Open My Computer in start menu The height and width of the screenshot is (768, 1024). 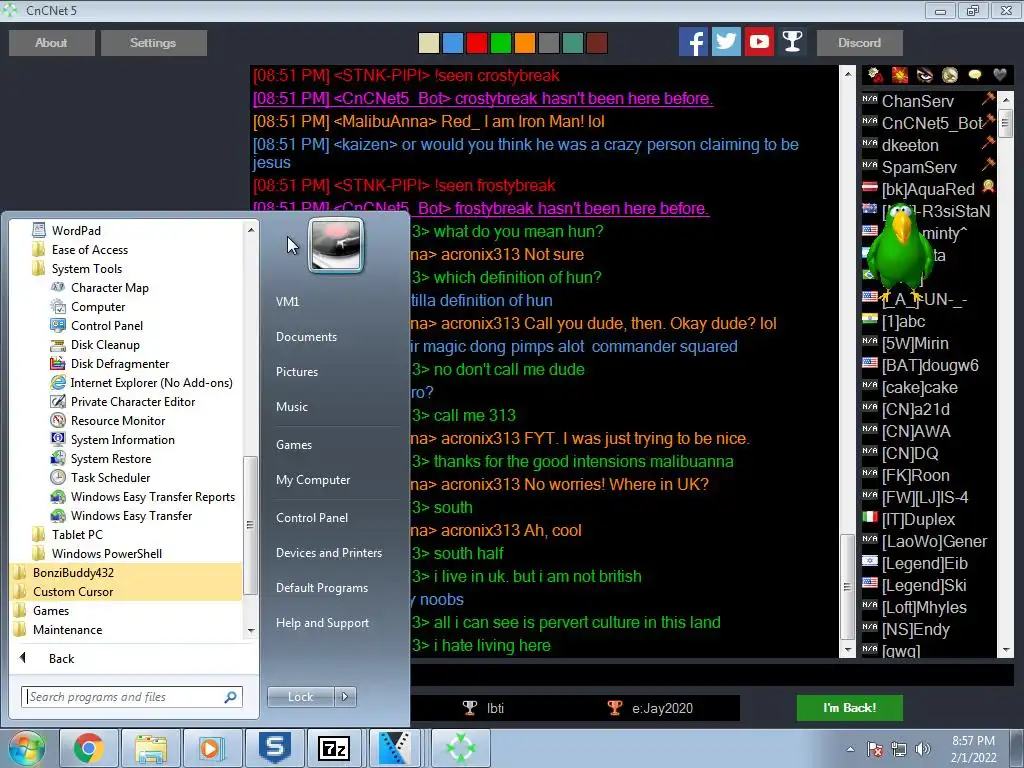[x=313, y=480]
